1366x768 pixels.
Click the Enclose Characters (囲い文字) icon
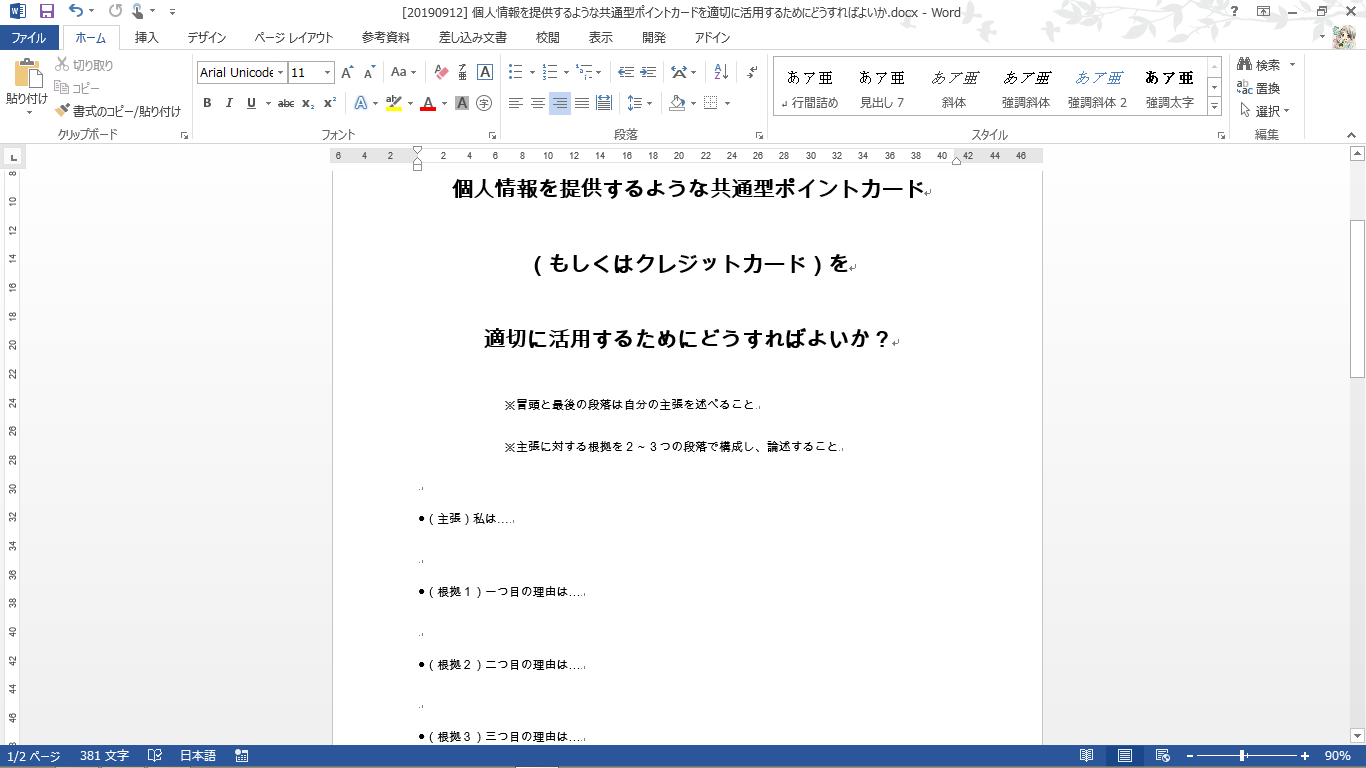pyautogui.click(x=484, y=103)
